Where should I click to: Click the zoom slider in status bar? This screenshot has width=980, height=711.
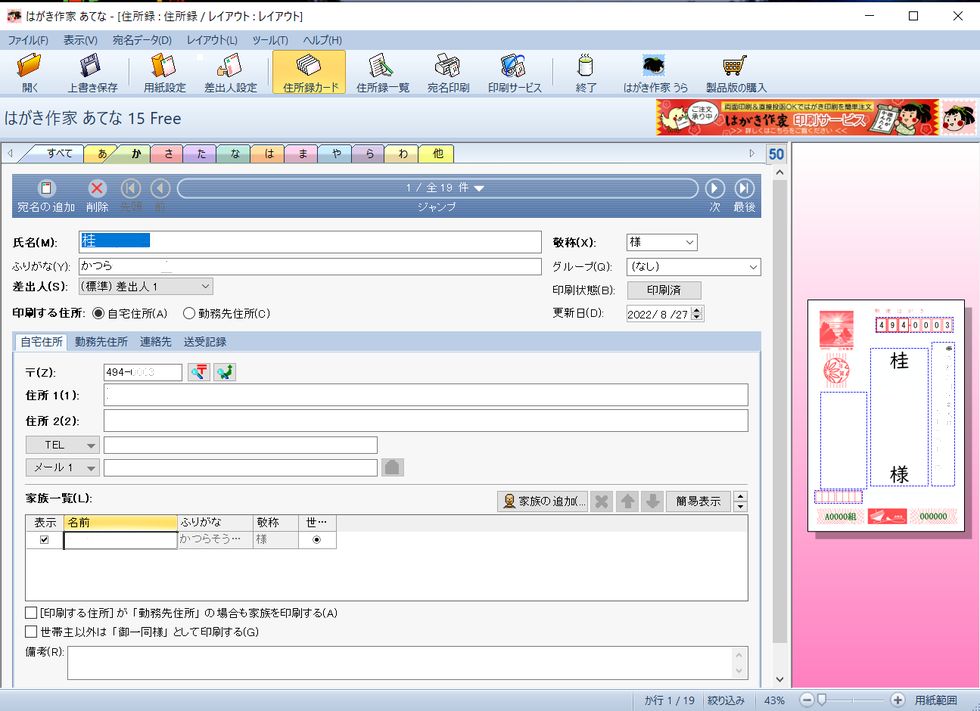tap(821, 700)
